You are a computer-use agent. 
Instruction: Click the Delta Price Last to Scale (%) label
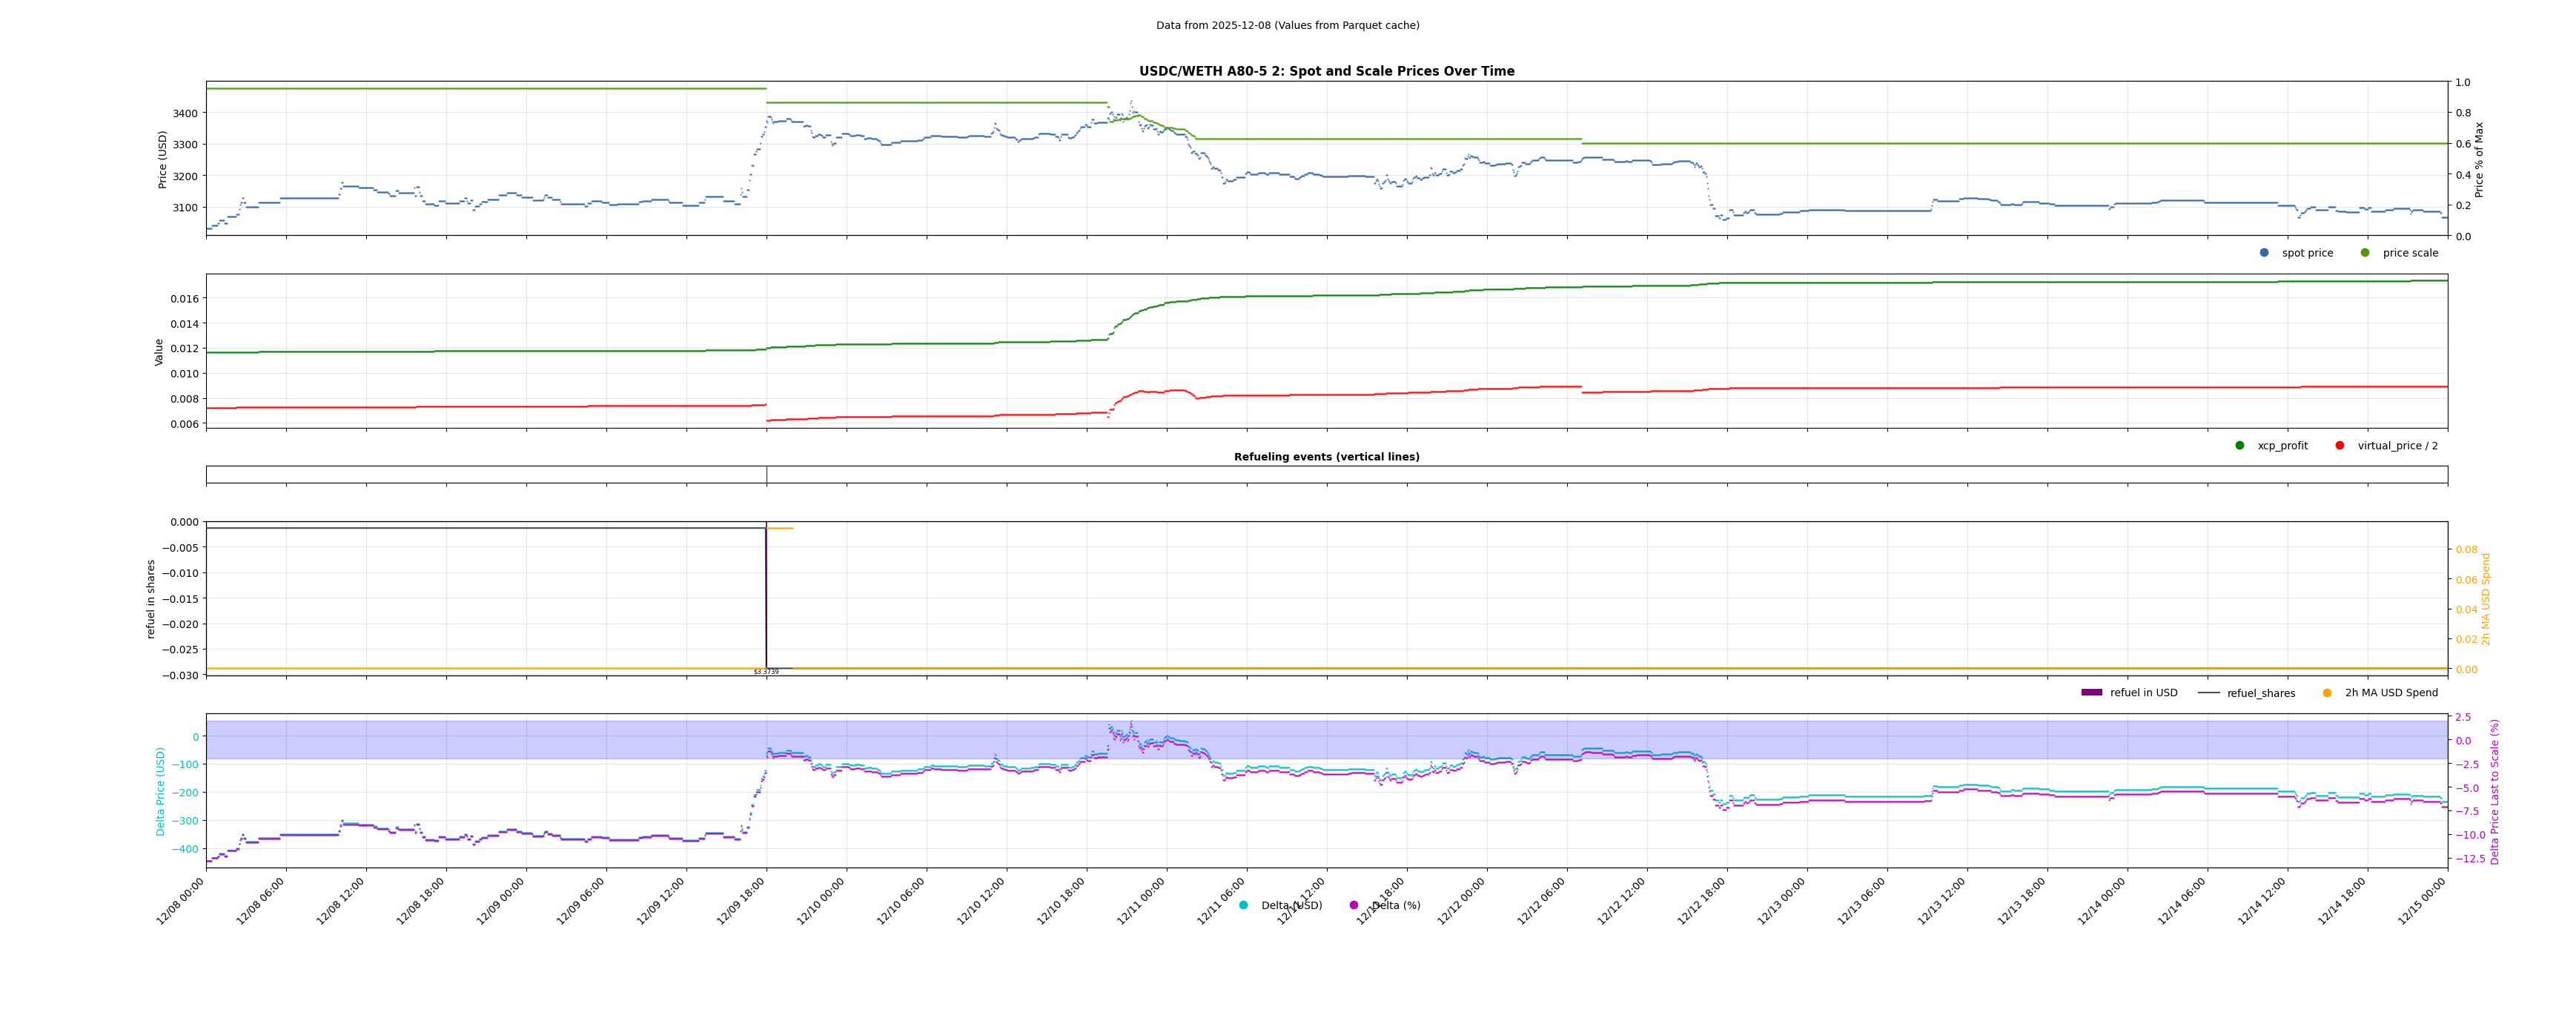pyautogui.click(x=2494, y=791)
